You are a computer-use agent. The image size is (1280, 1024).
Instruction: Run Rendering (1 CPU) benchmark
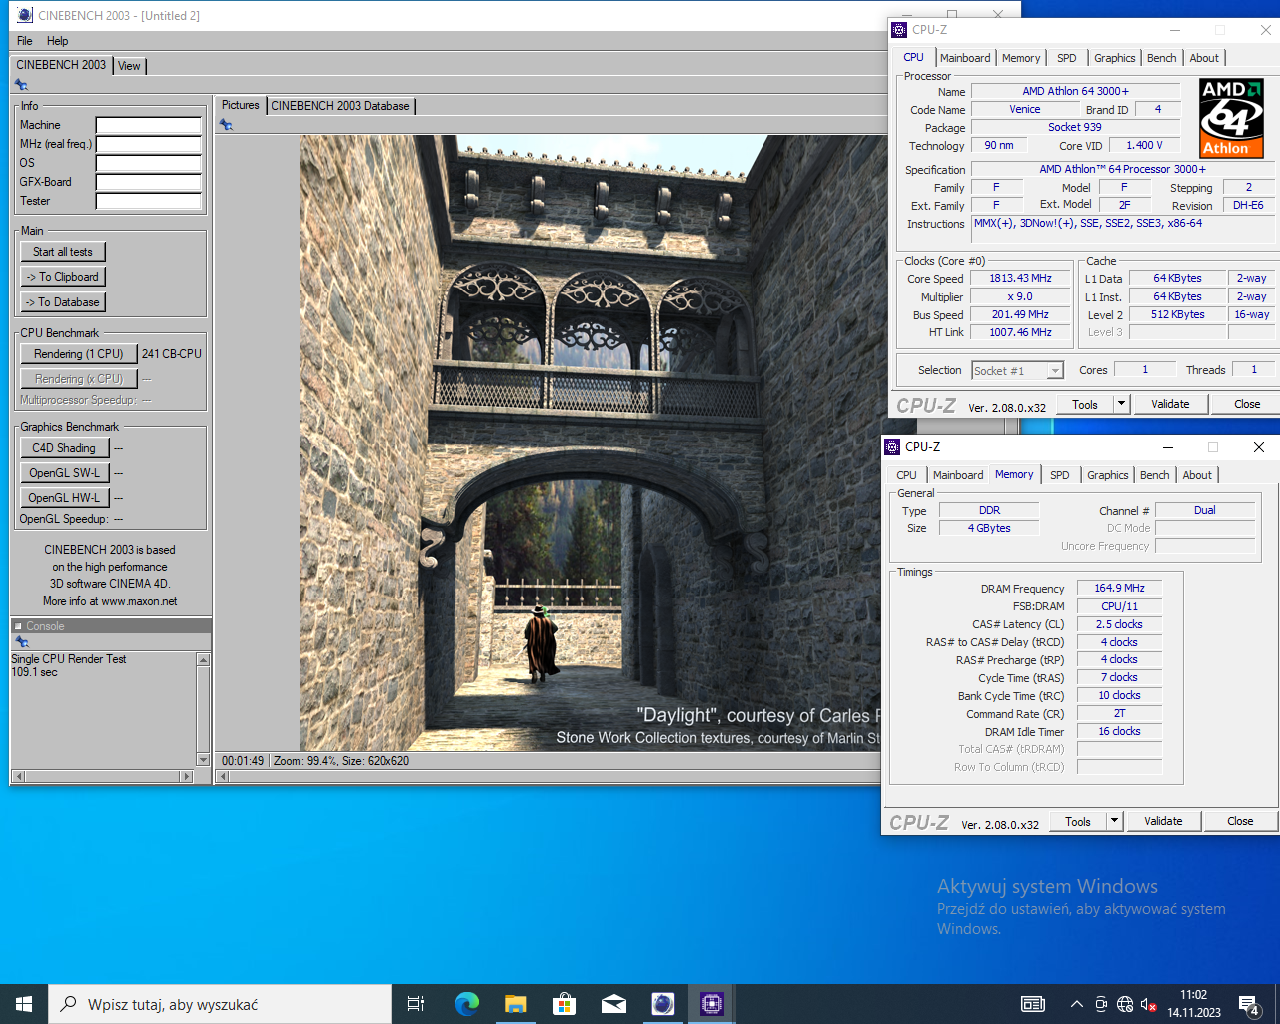click(x=79, y=354)
